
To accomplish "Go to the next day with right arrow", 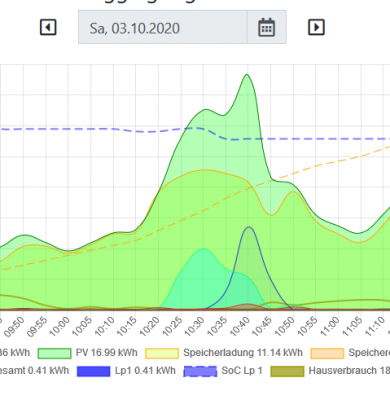I will tap(316, 27).
